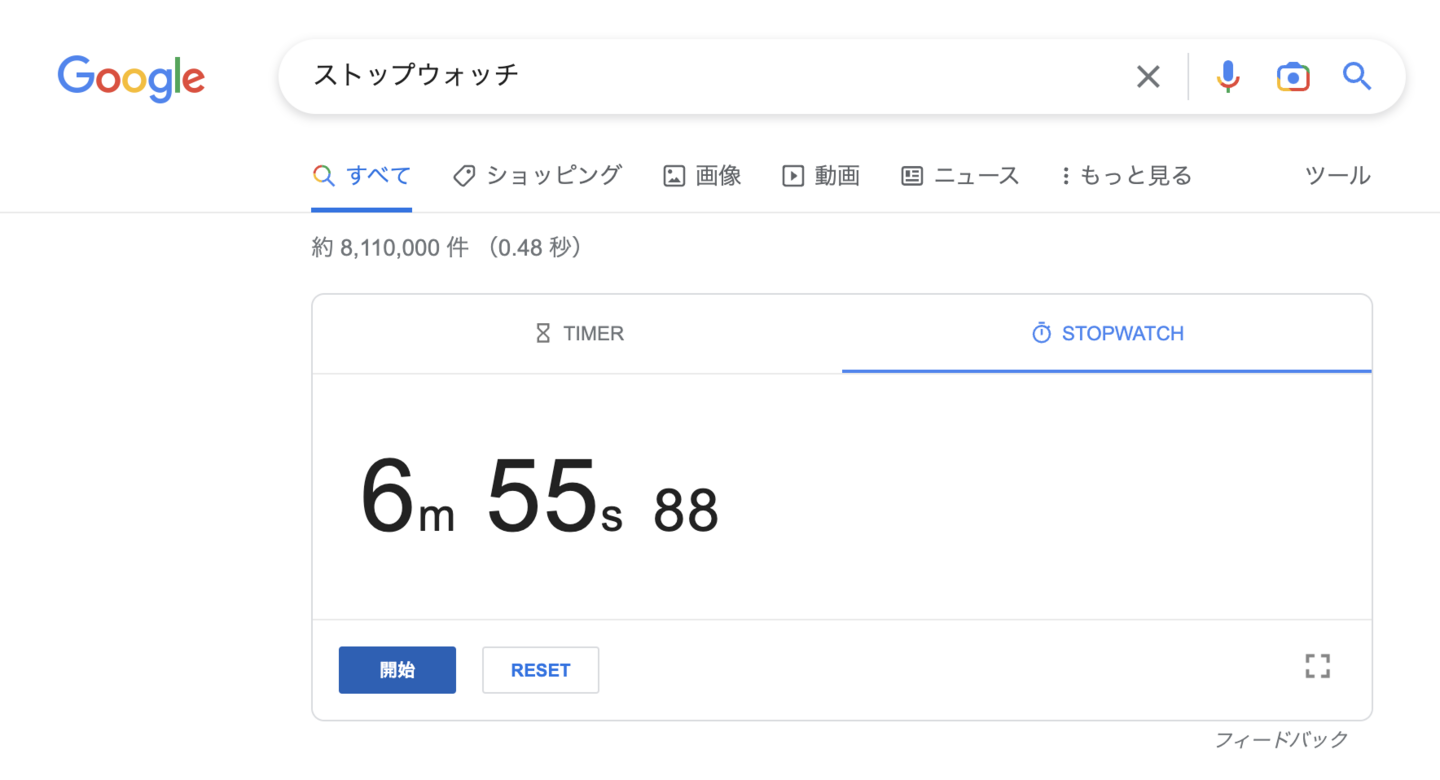Open ニュース results
The height and width of the screenshot is (780, 1440).
pos(960,176)
